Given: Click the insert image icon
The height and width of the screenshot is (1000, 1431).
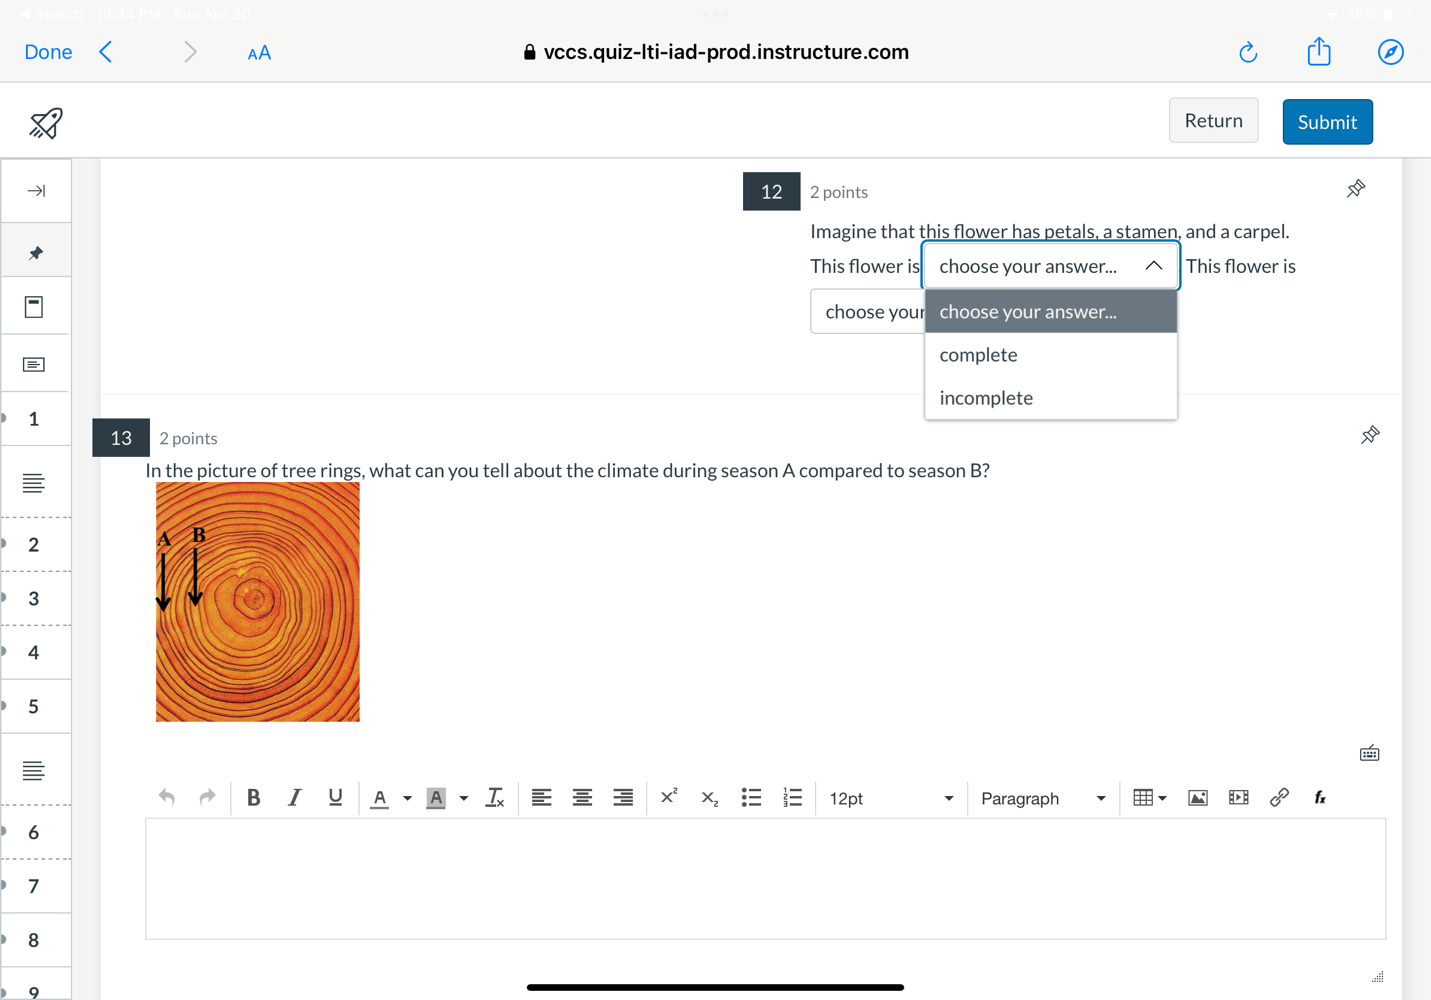Looking at the screenshot, I should coord(1197,798).
